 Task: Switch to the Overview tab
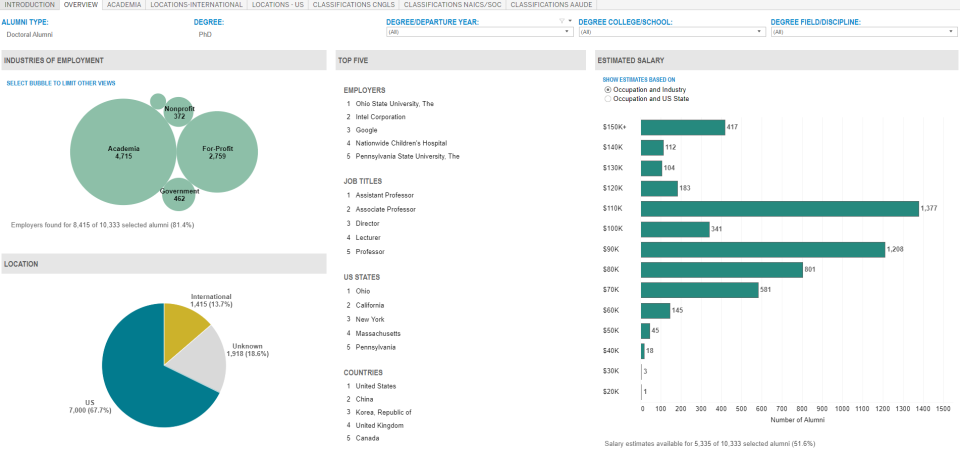(x=81, y=4)
